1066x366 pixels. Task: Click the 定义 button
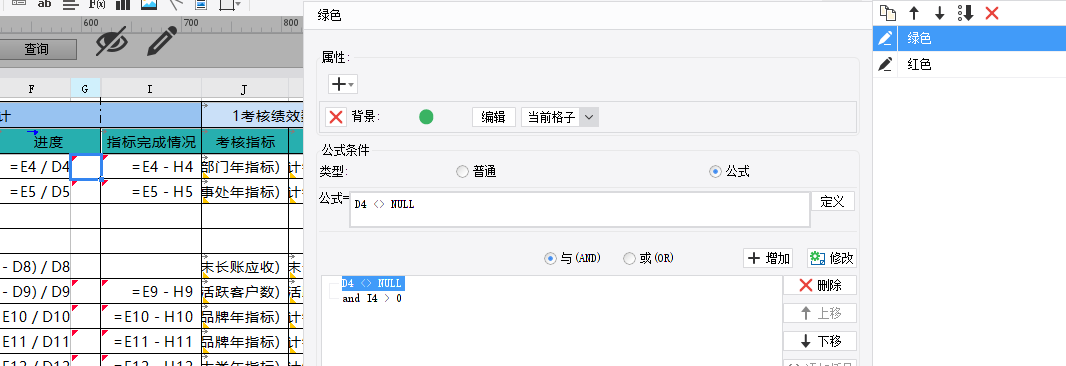click(x=832, y=201)
